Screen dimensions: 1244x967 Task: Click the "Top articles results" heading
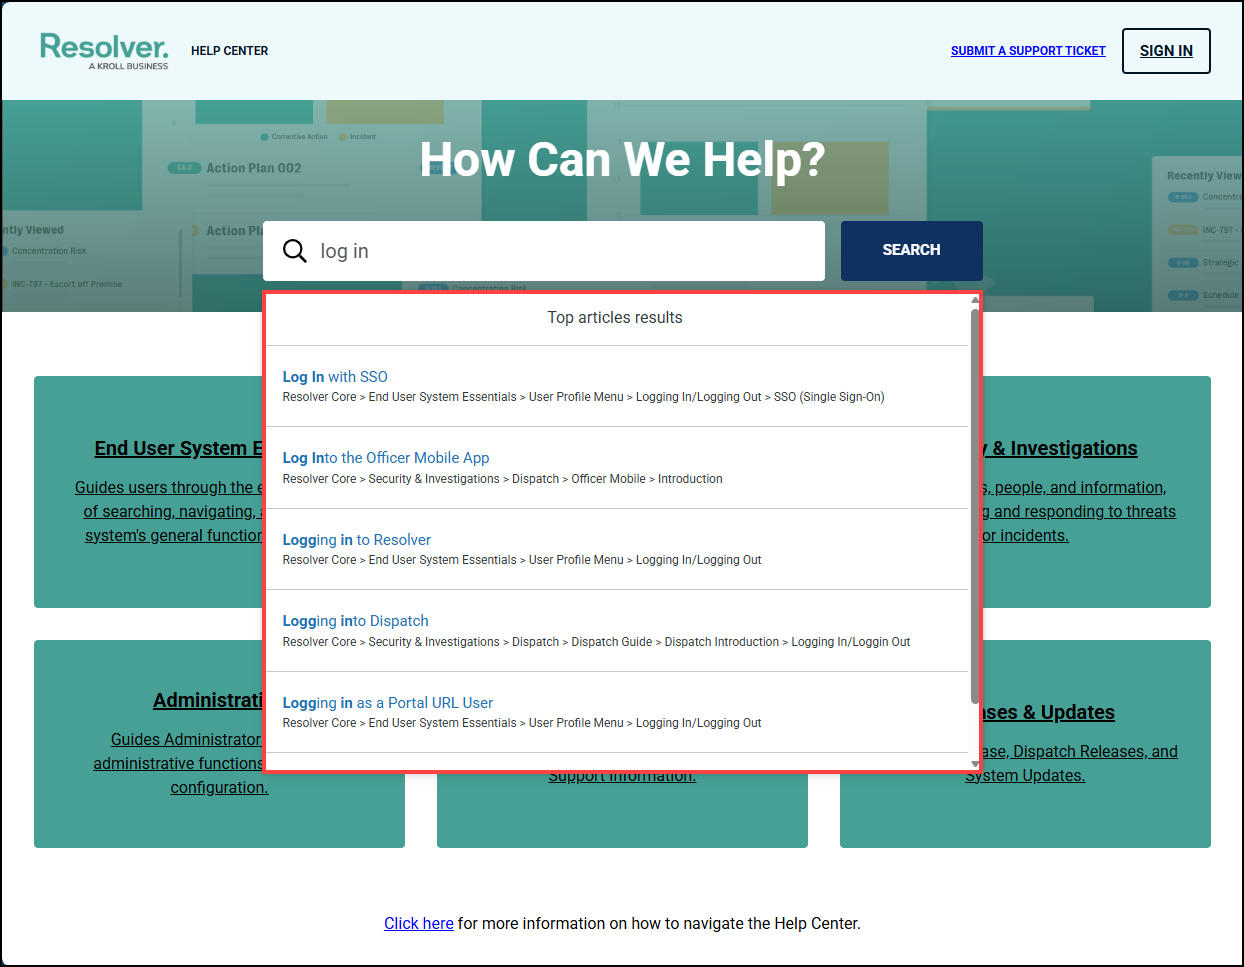(615, 317)
